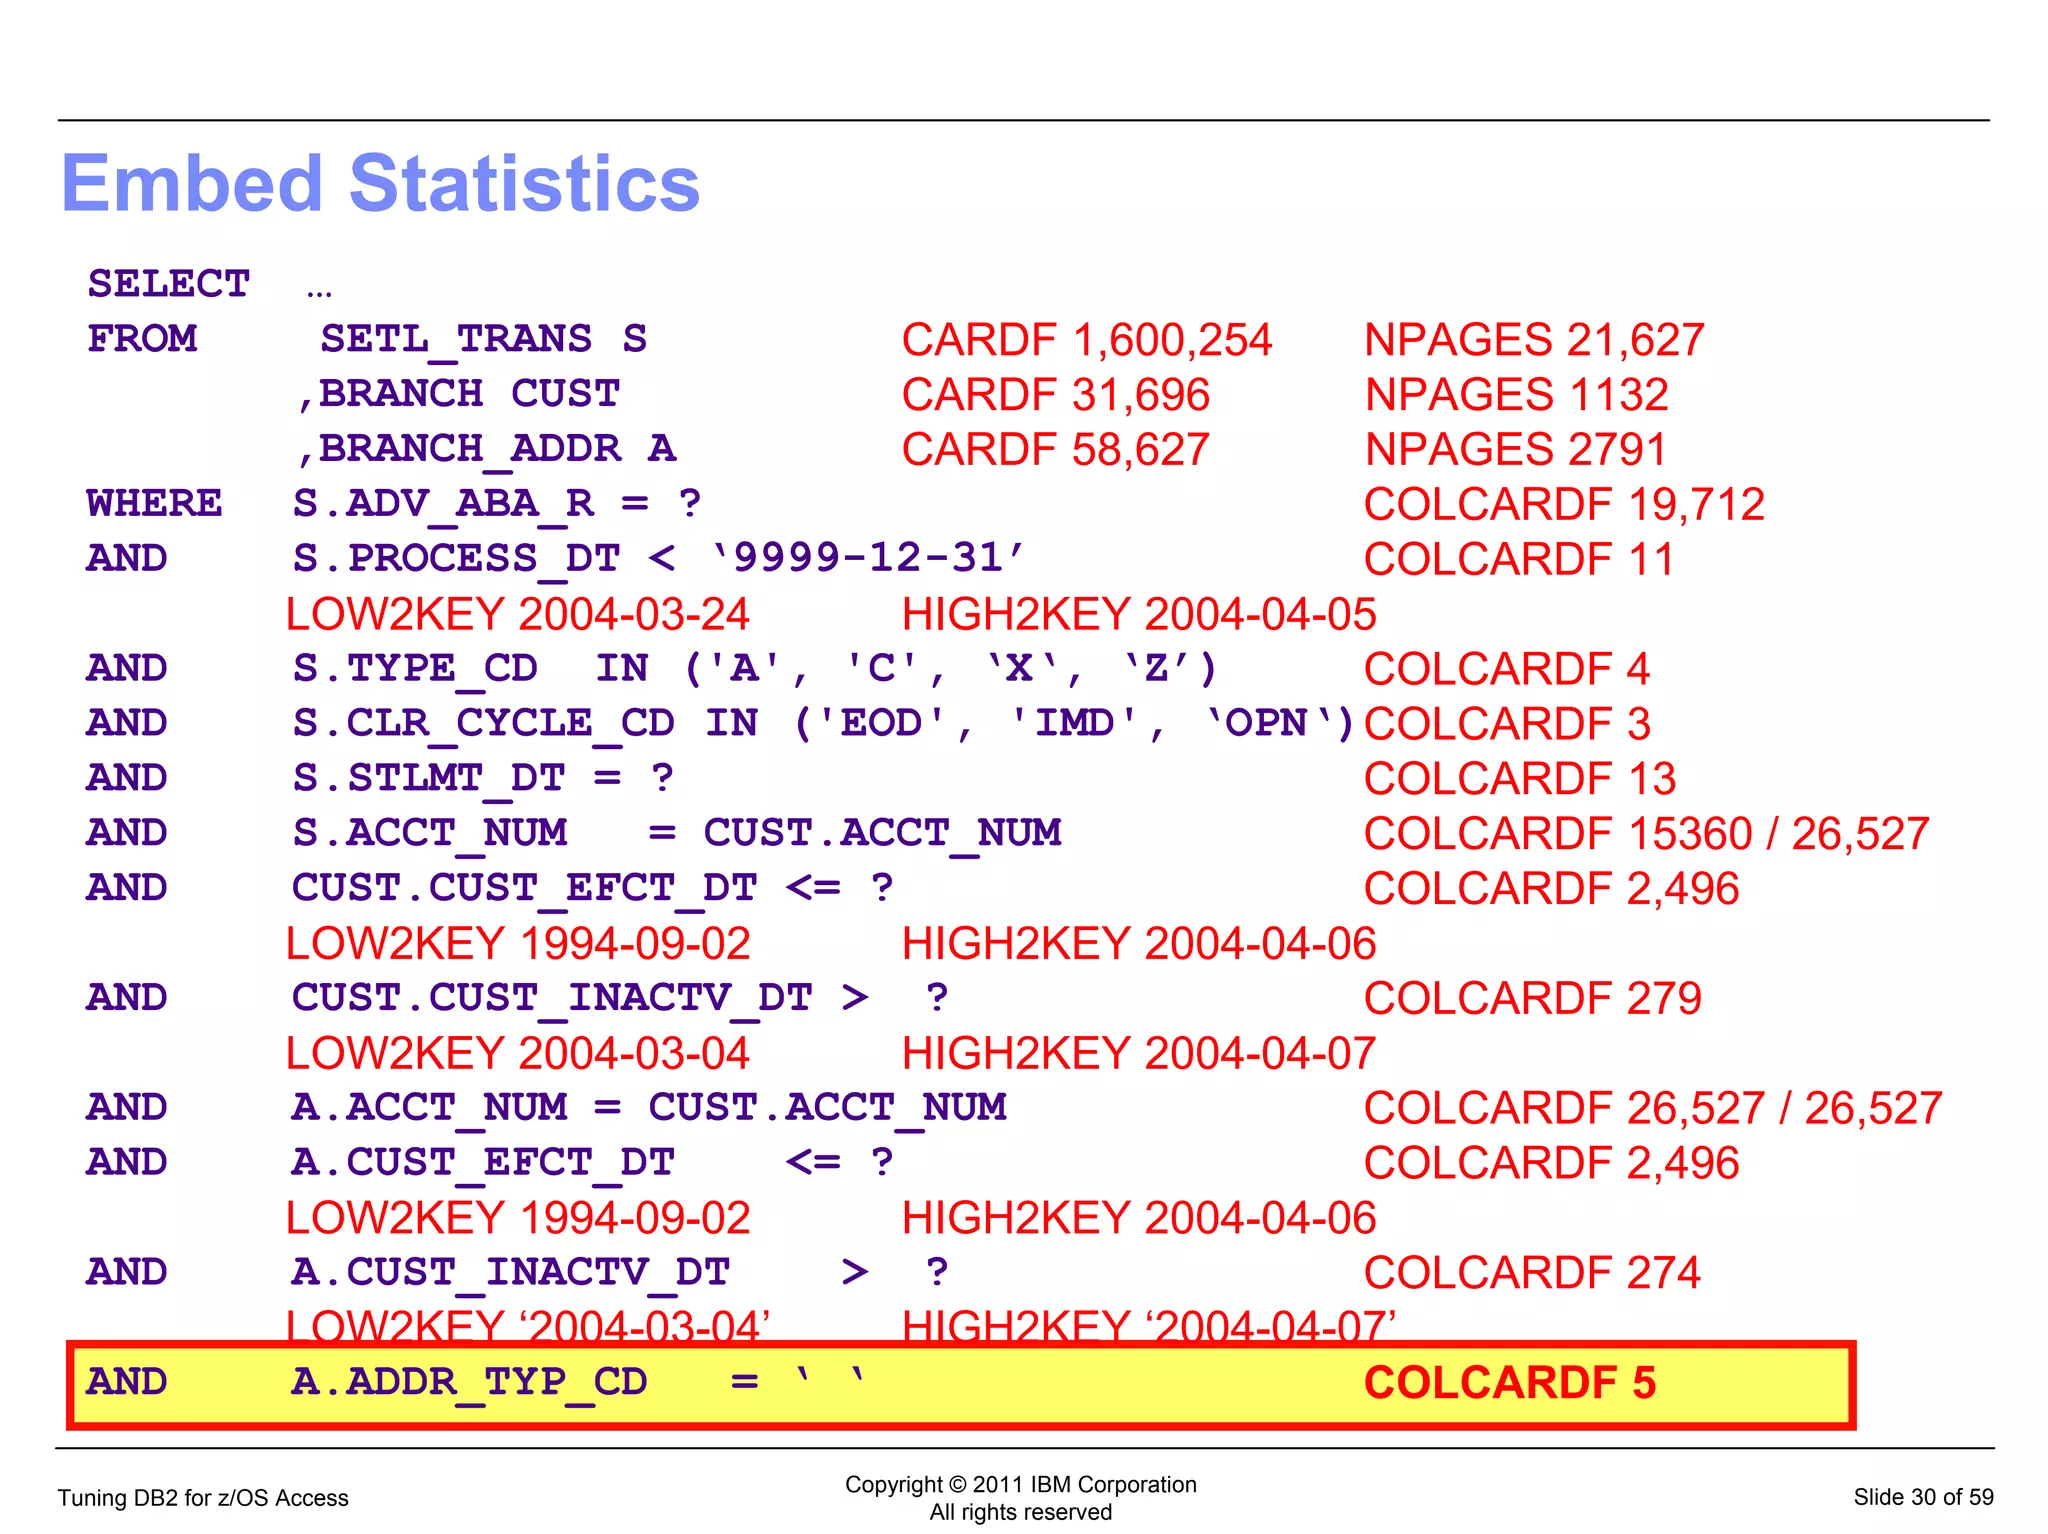Viewport: 2048px width, 1534px height.
Task: Click 'S.ACCT_NUM = CUST.ACCT_NUM' join predicate
Action: [x=676, y=834]
